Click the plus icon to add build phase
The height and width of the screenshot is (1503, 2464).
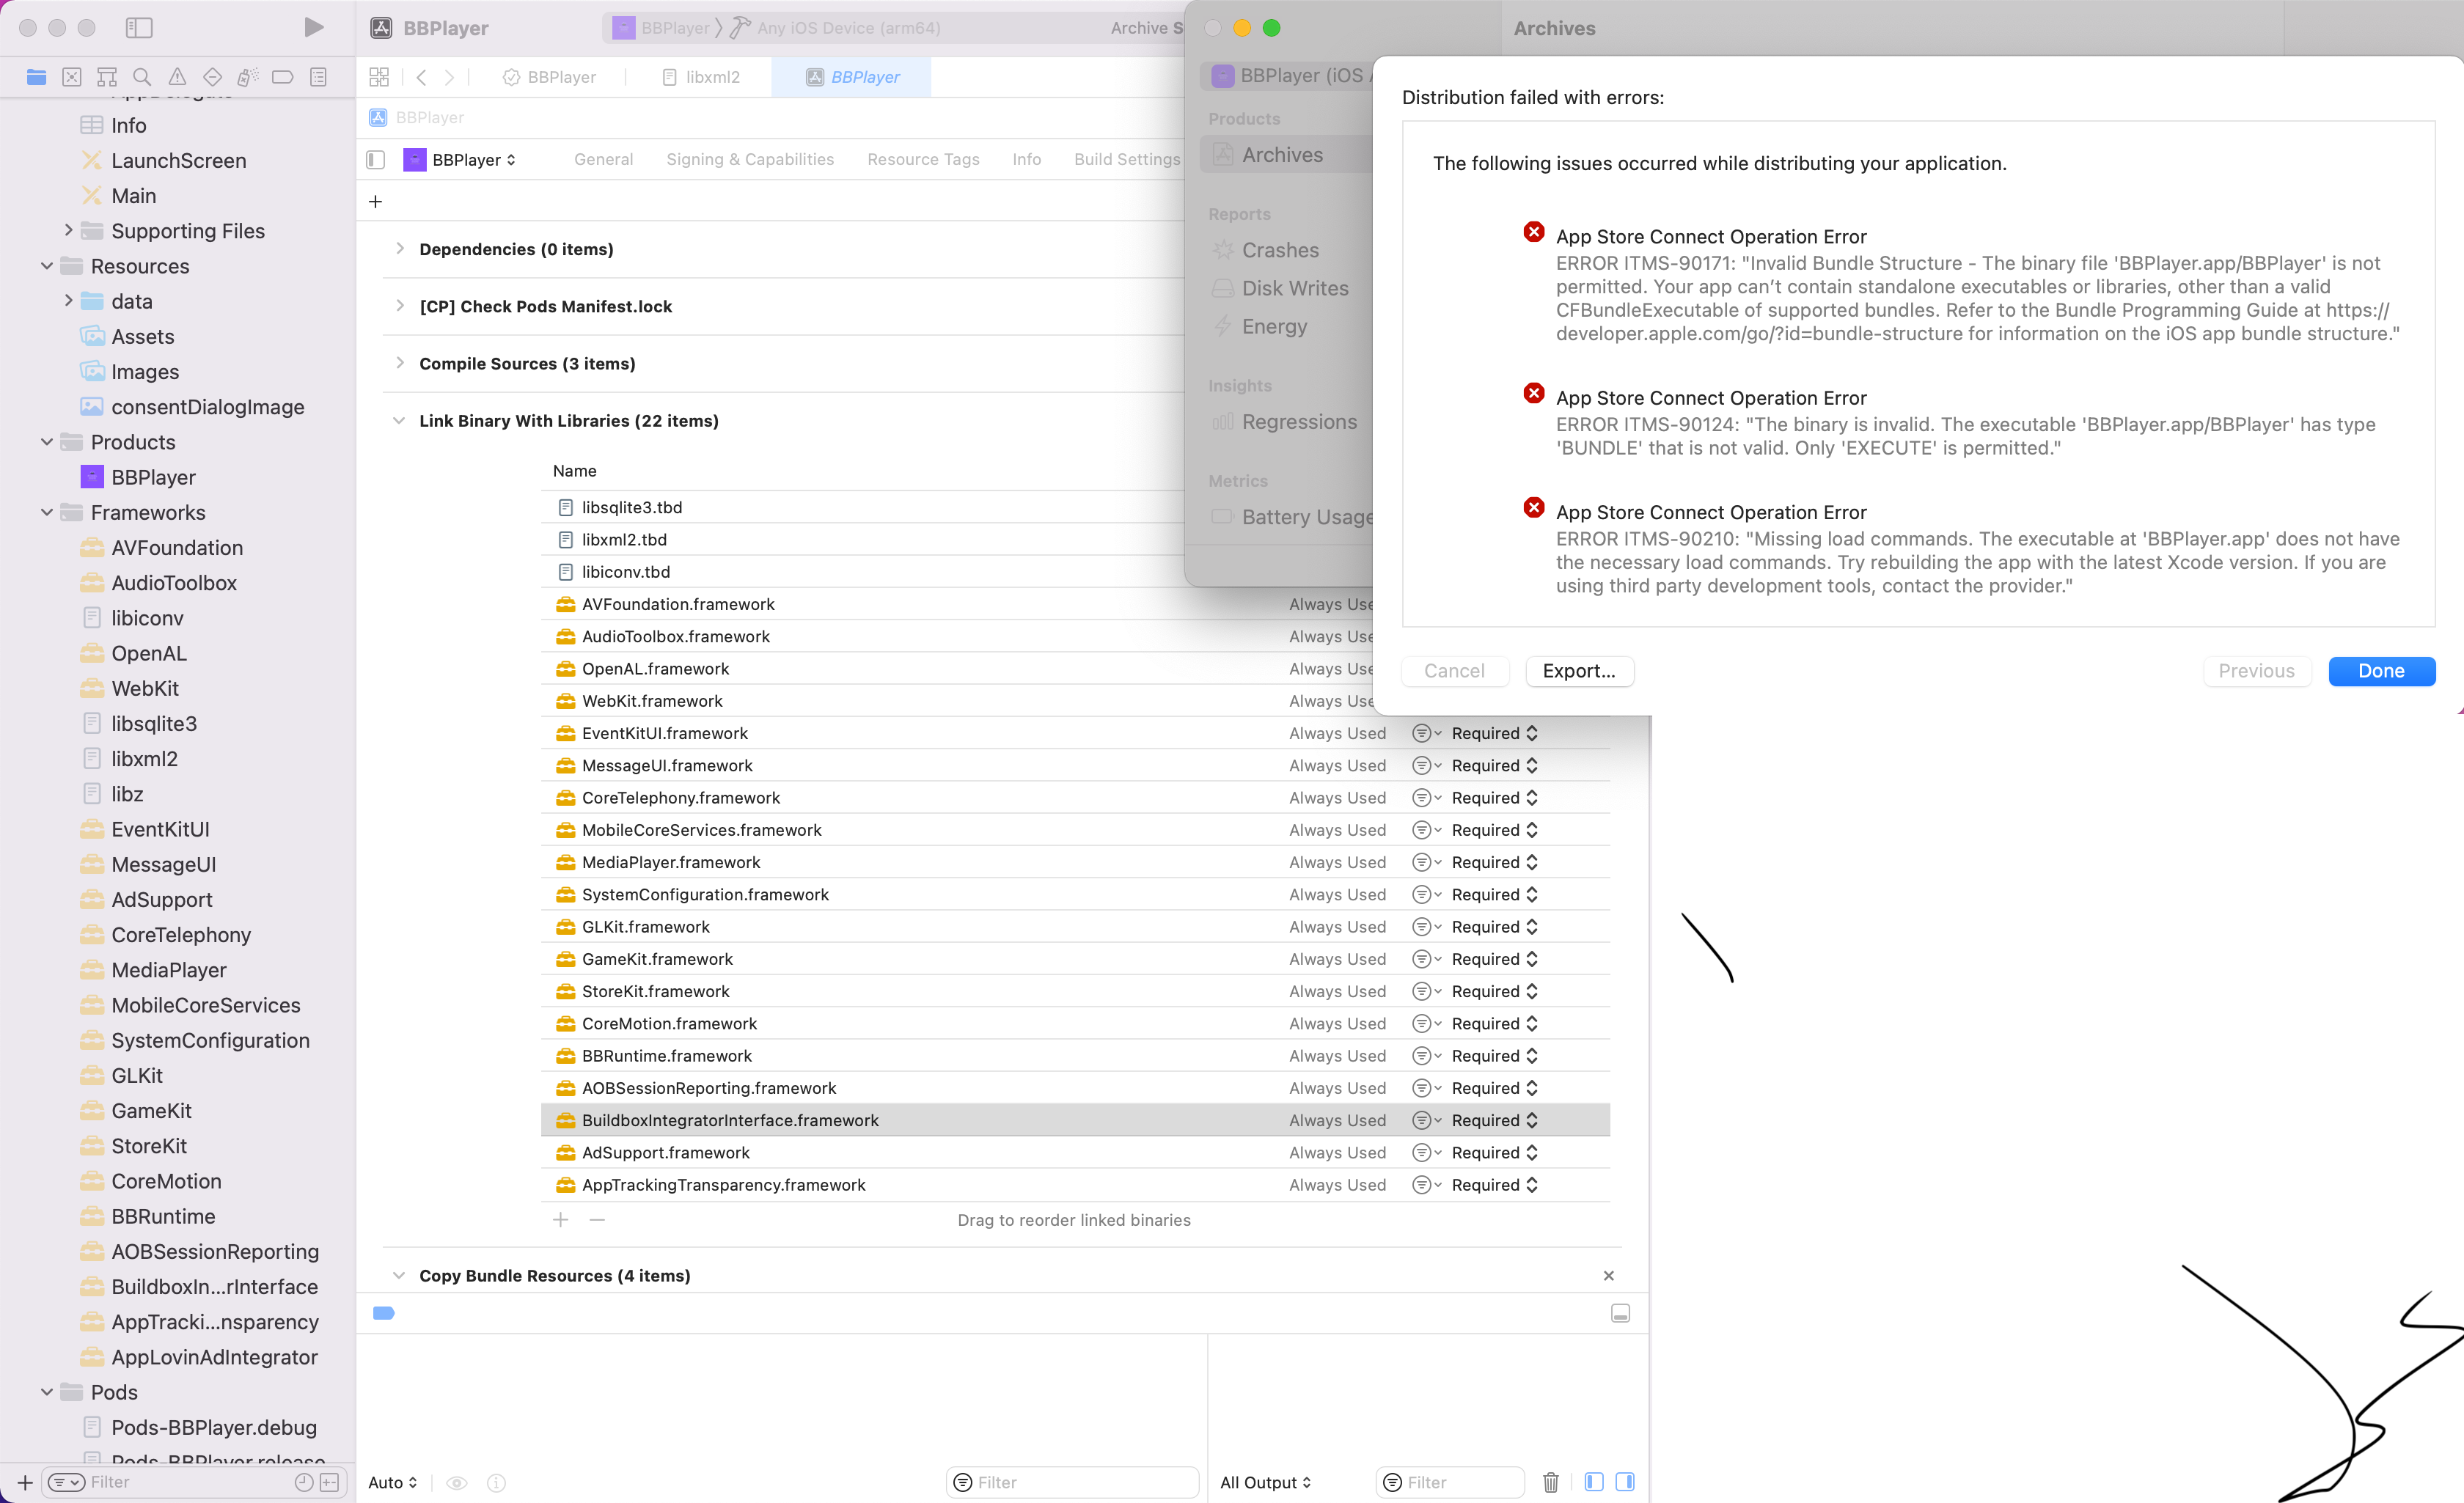coord(376,202)
